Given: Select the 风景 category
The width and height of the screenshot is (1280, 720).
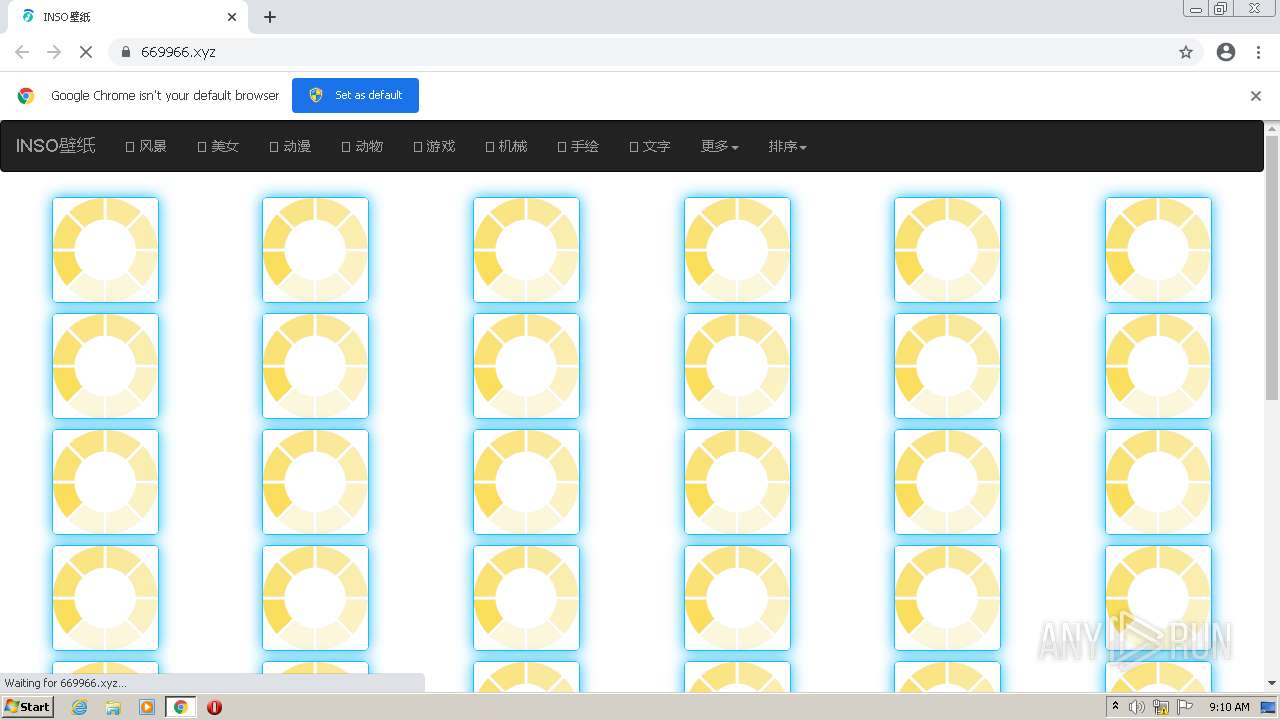Looking at the screenshot, I should coord(146,146).
